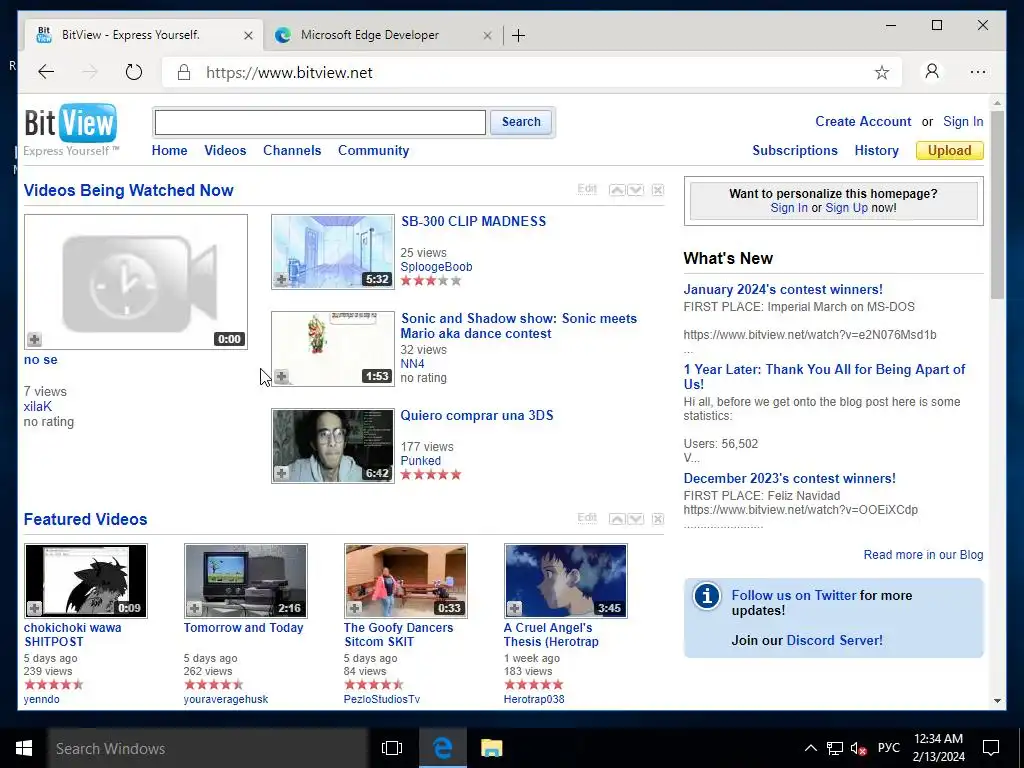This screenshot has height=768, width=1024.
Task: Close the Featured Videos section
Action: click(x=658, y=519)
